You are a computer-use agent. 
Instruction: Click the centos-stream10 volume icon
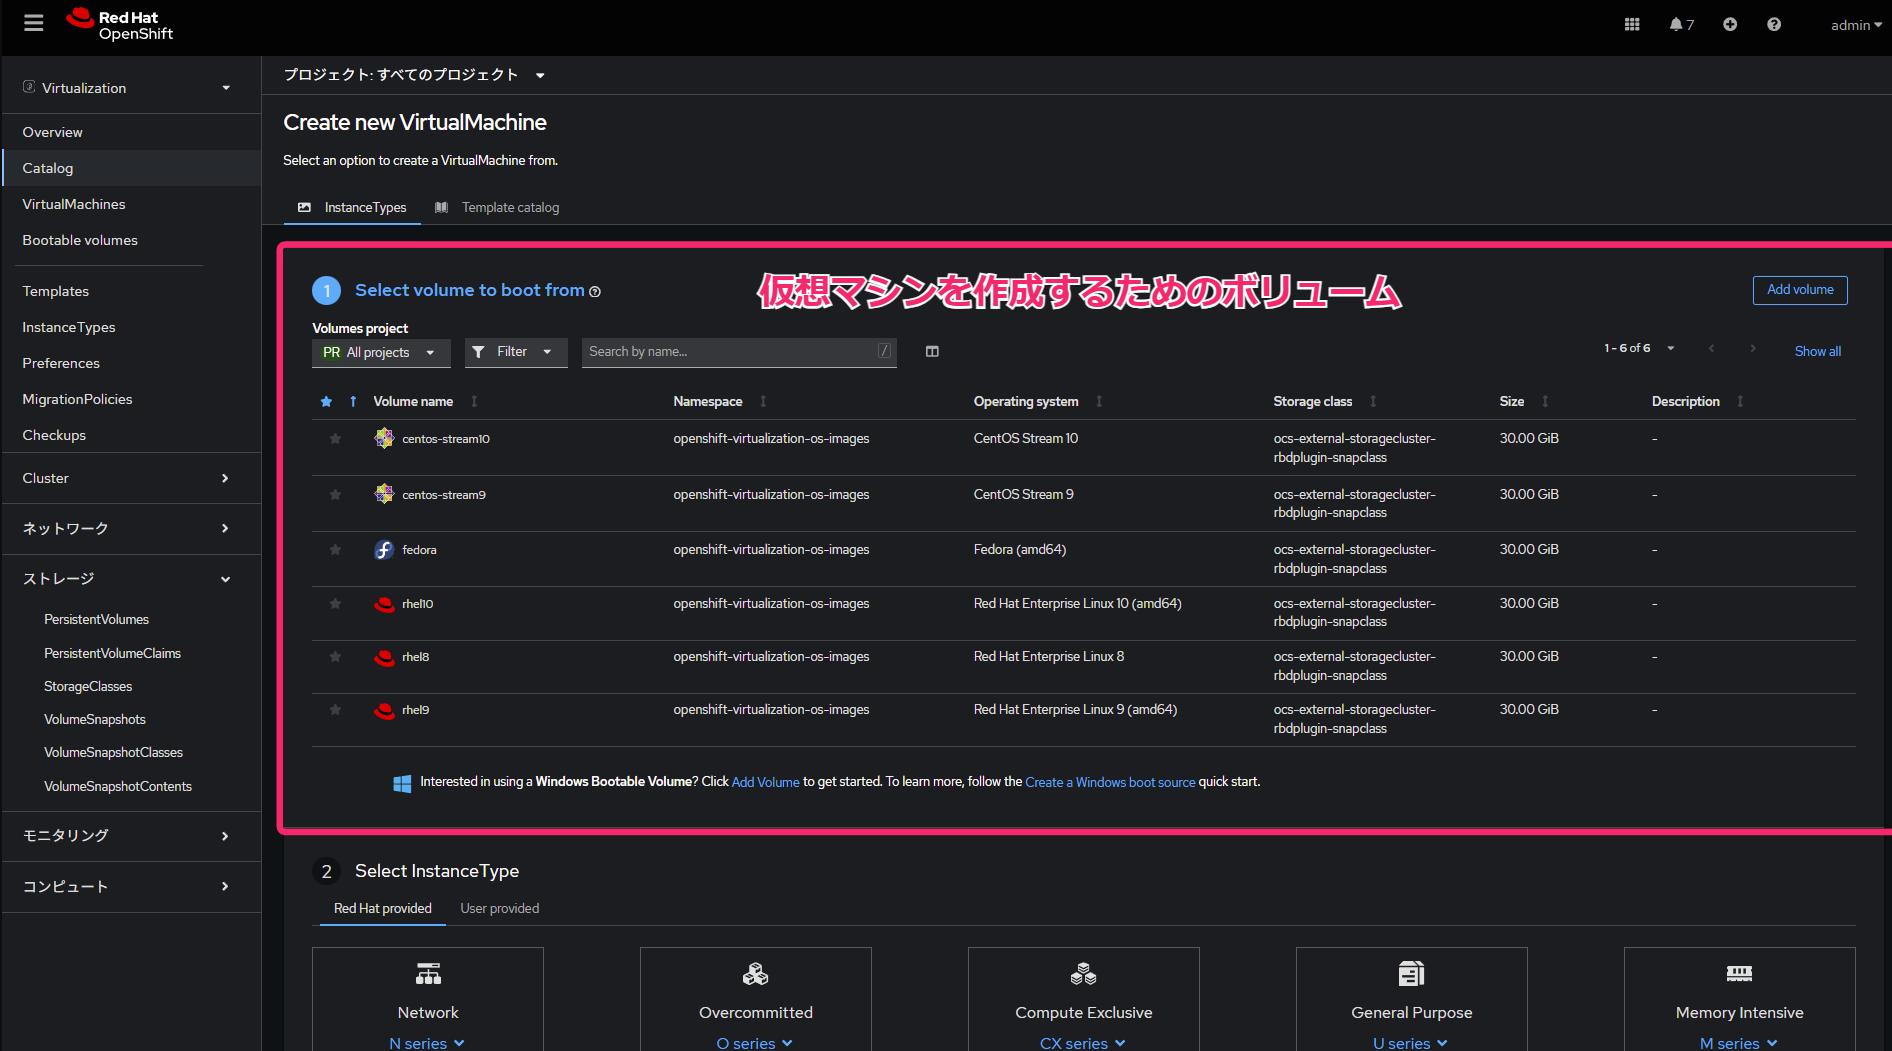pos(384,438)
